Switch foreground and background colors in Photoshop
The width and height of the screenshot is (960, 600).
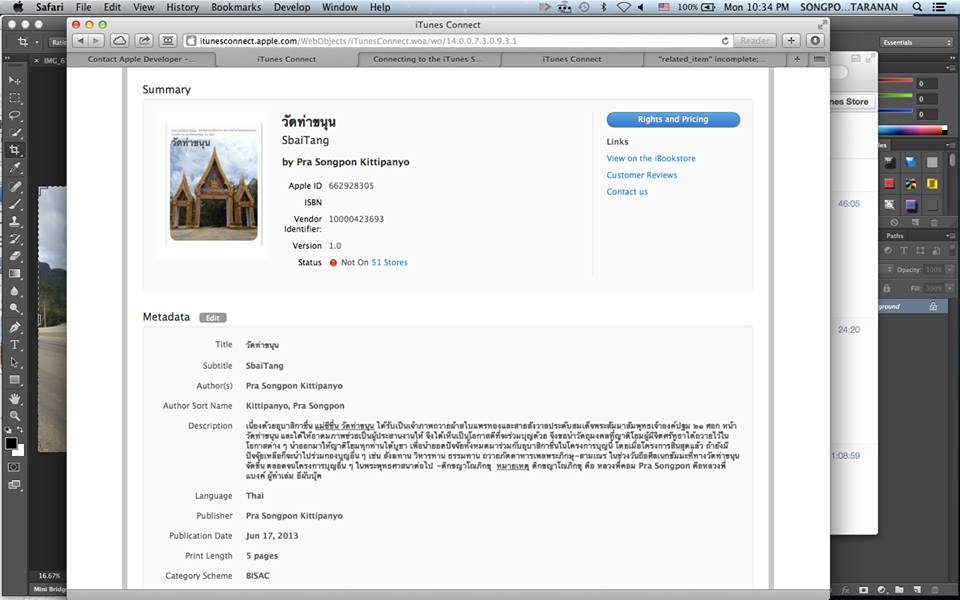point(20,430)
